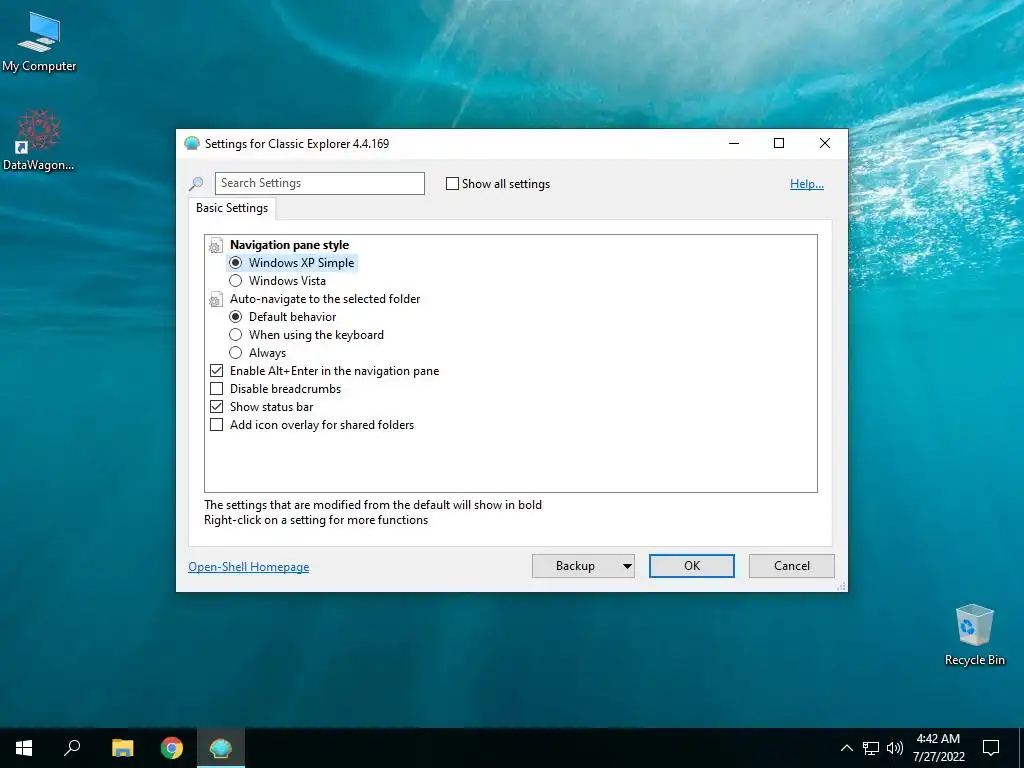Screen dimensions: 1024x768
Task: Open the notification center icon
Action: coord(991,748)
